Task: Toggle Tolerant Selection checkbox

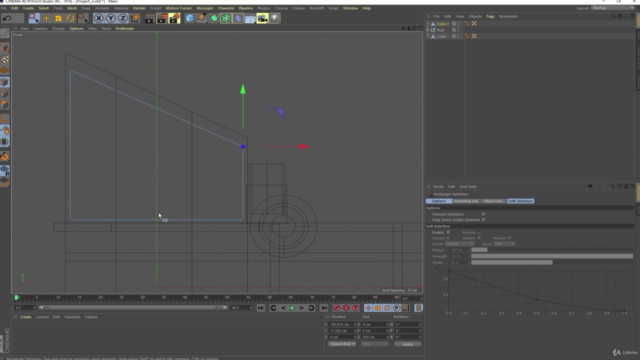Action: [x=483, y=214]
